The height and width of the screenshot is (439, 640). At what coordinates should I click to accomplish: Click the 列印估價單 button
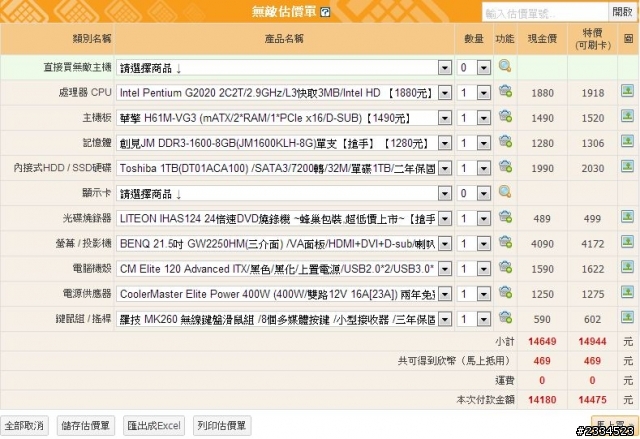point(222,426)
